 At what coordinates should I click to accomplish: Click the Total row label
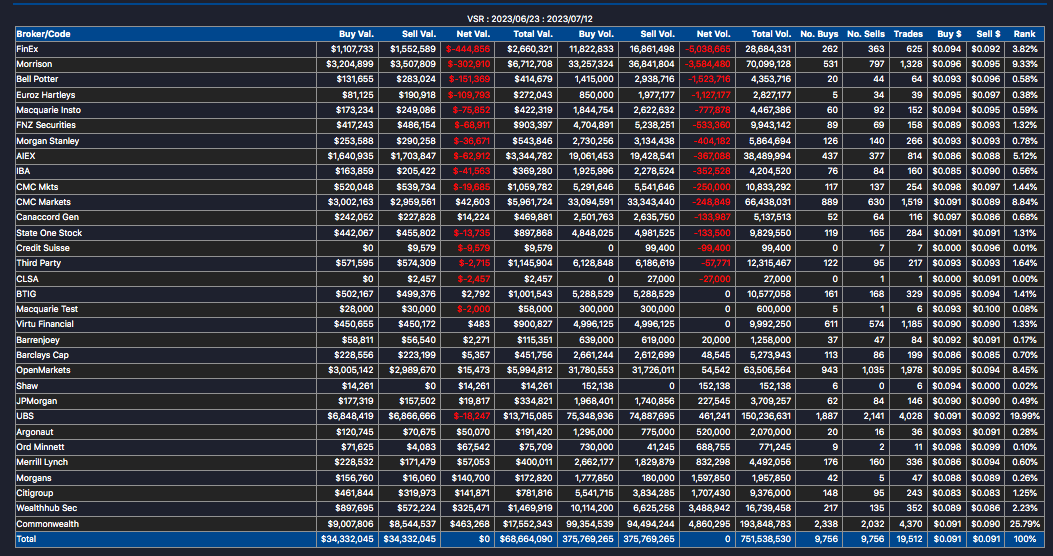point(26,539)
